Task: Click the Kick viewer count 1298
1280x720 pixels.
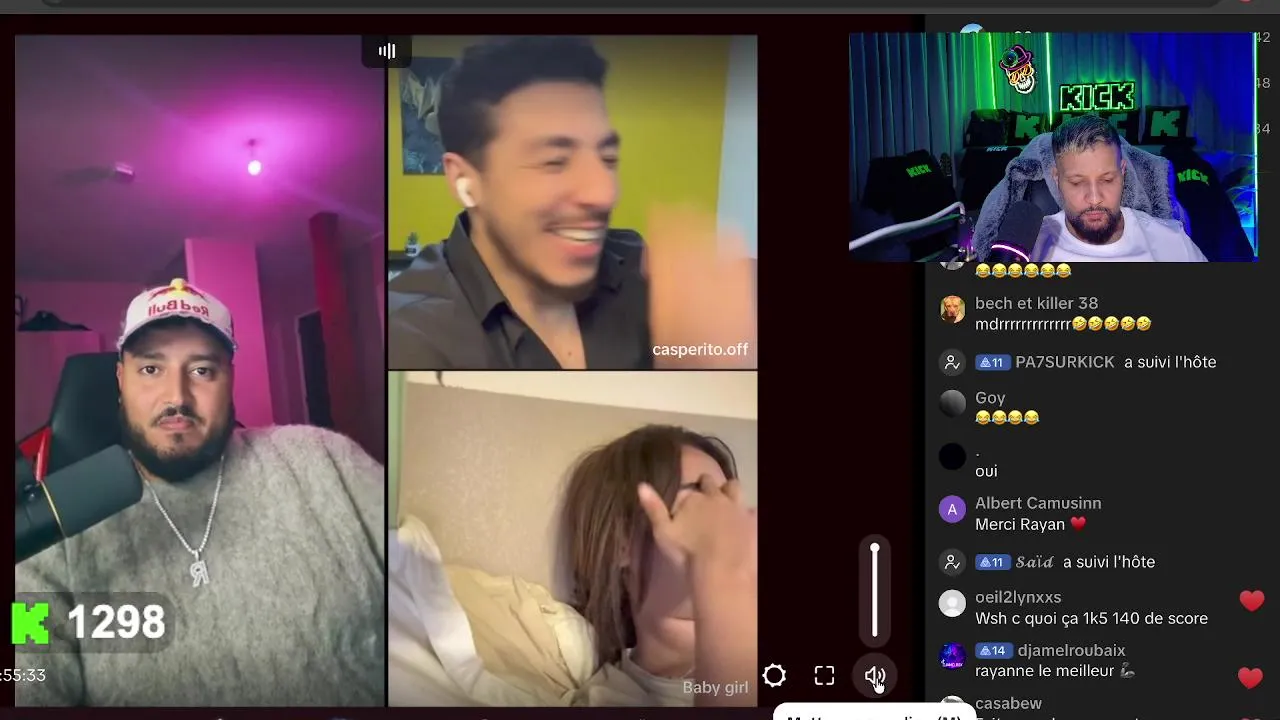Action: 116,622
